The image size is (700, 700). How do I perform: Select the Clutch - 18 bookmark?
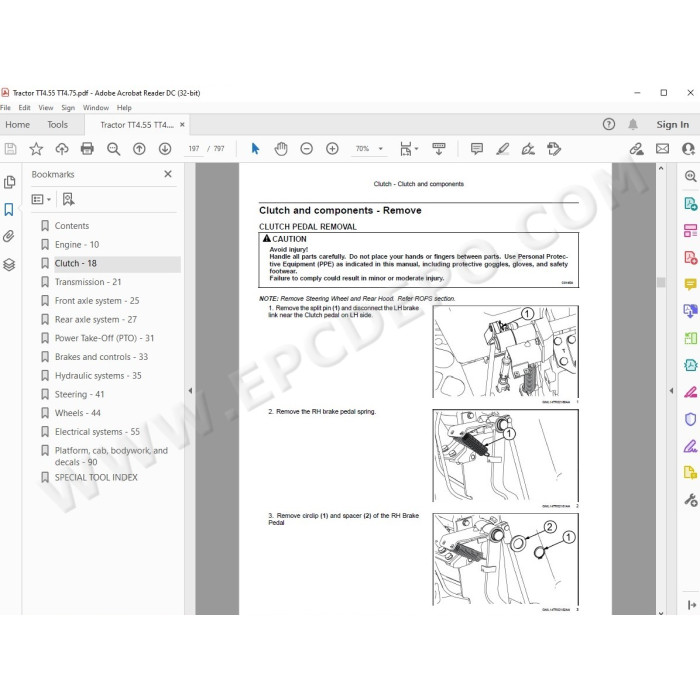75,263
